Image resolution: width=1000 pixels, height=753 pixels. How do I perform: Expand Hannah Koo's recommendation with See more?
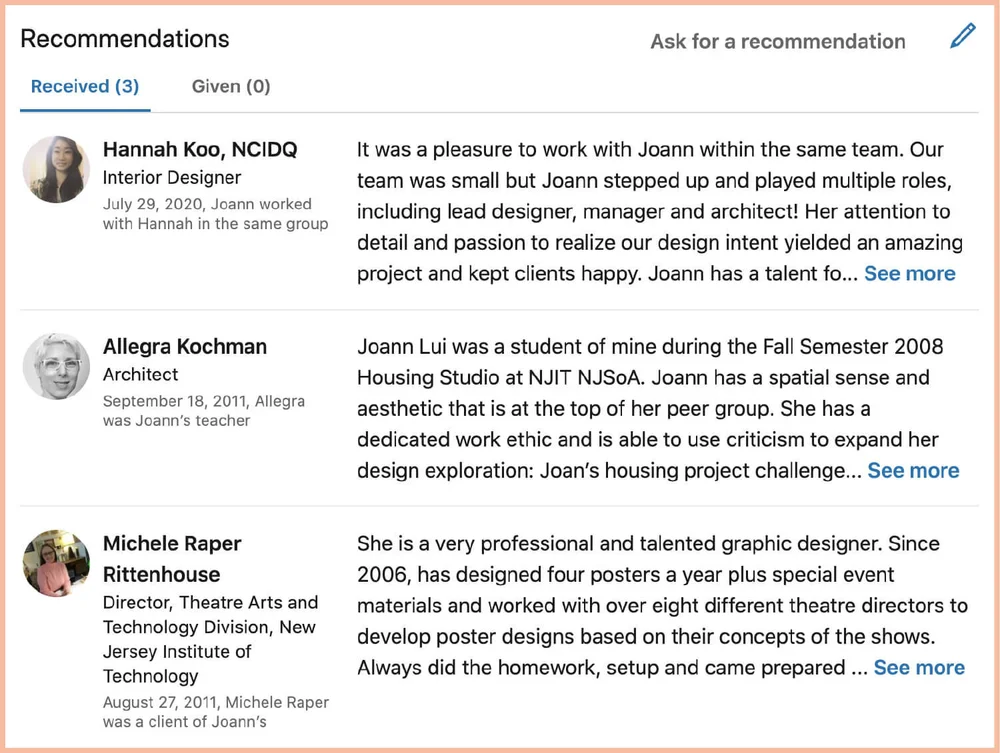pos(909,274)
